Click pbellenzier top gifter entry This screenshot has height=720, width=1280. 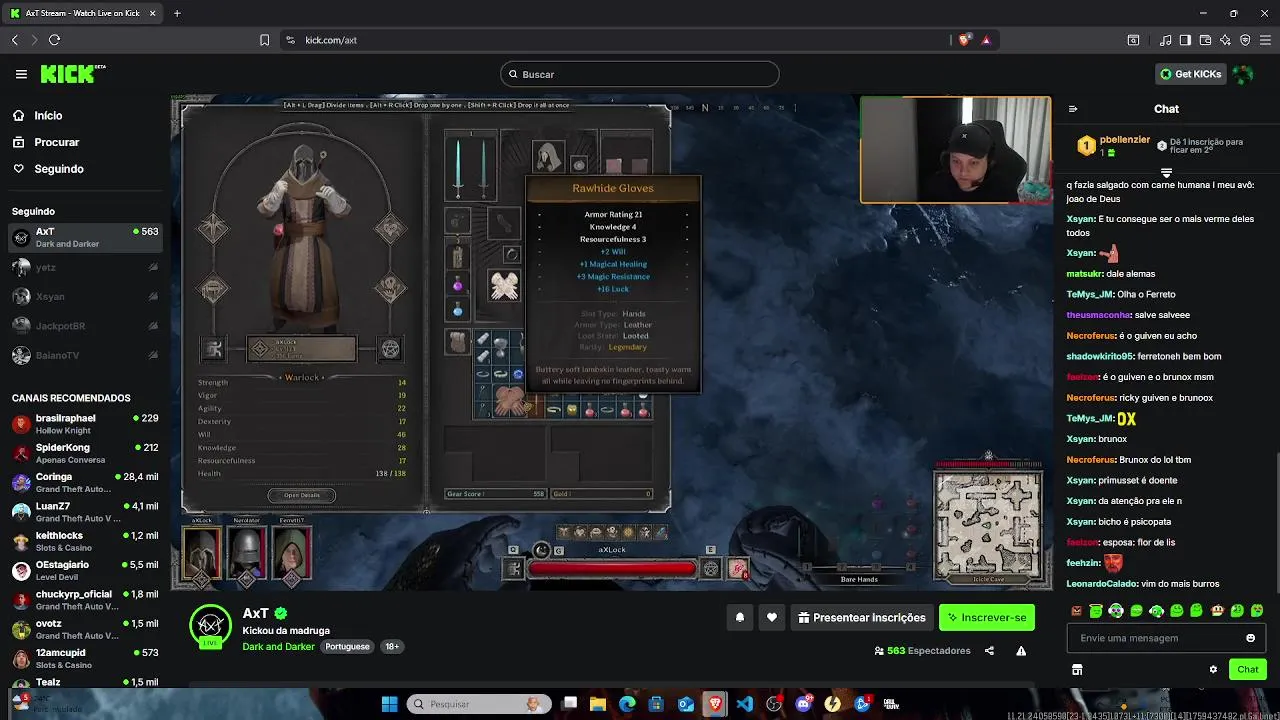coord(1113,145)
